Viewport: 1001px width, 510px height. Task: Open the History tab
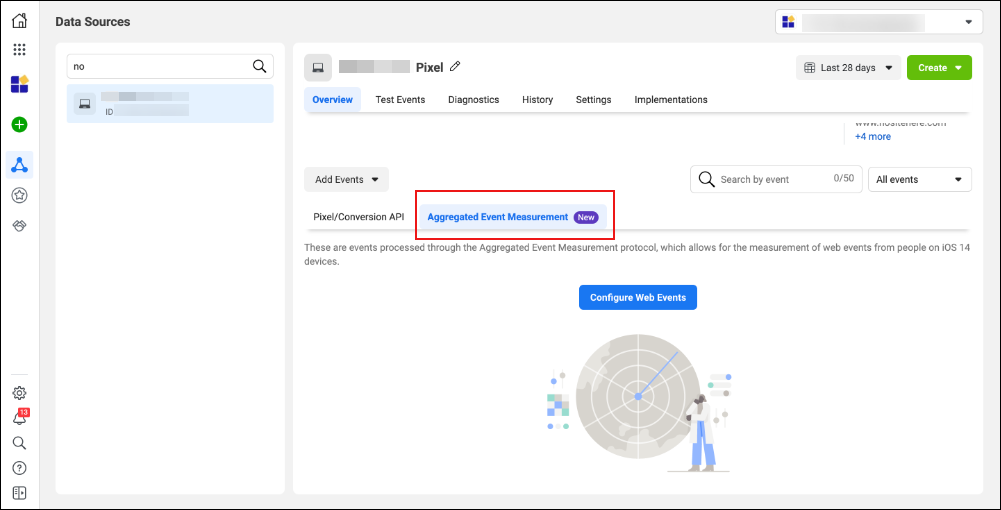[x=538, y=100]
